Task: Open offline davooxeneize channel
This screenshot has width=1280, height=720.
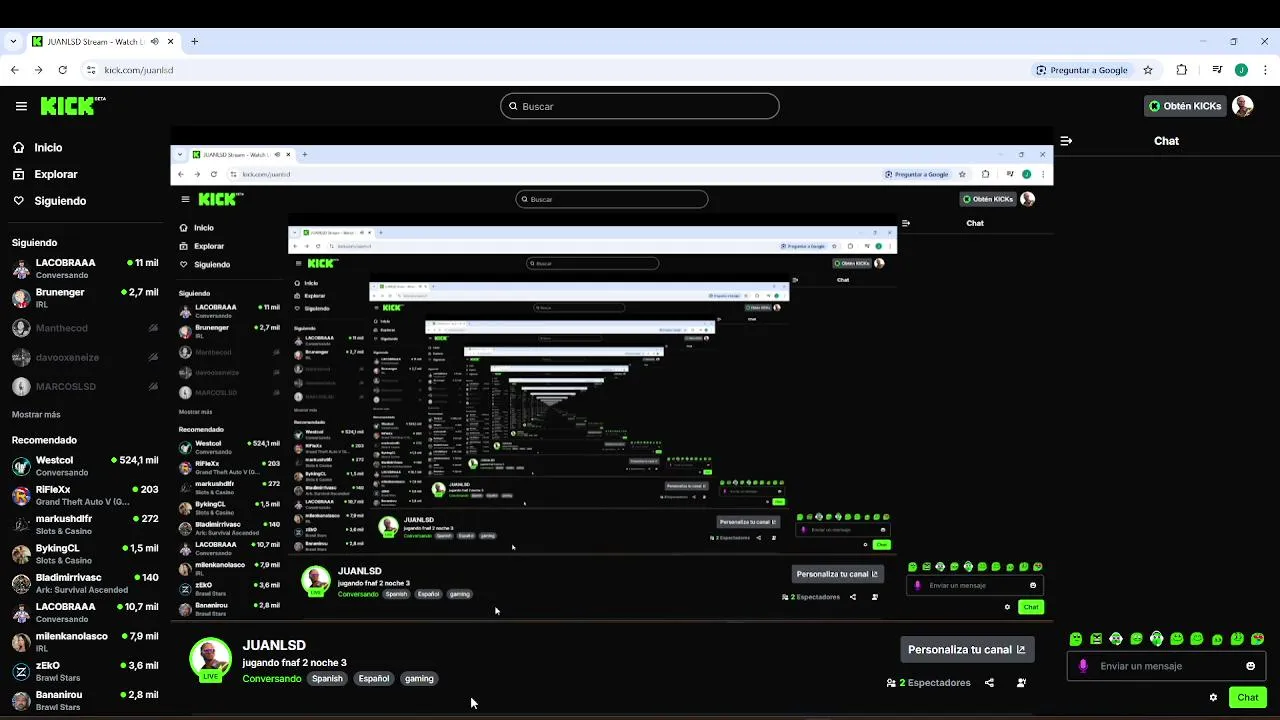Action: coord(85,357)
